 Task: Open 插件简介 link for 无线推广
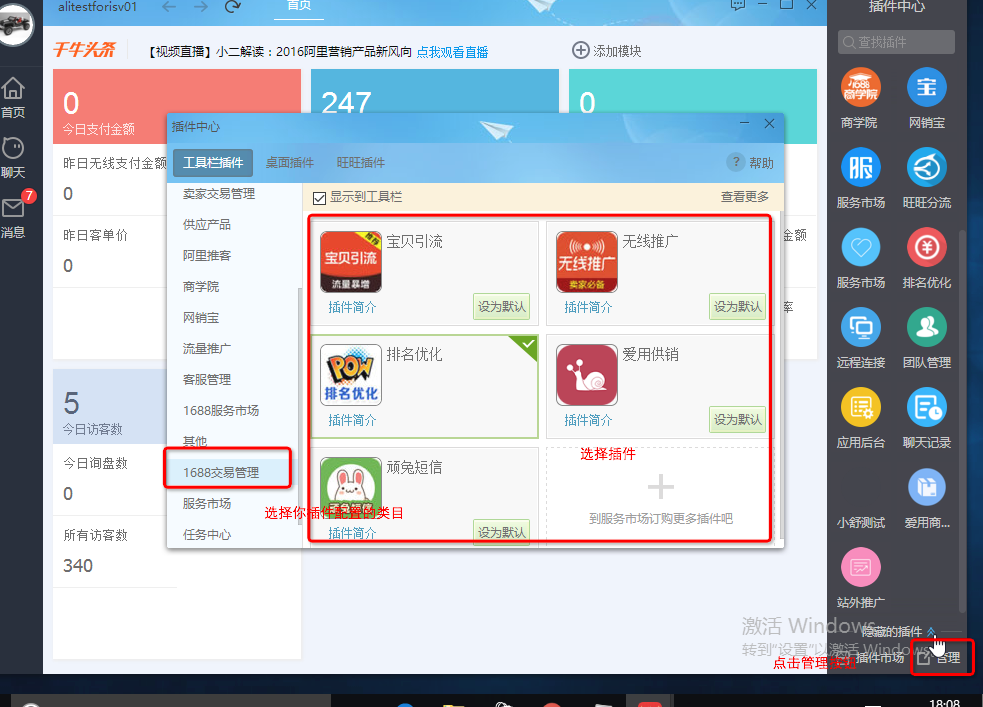(x=588, y=307)
